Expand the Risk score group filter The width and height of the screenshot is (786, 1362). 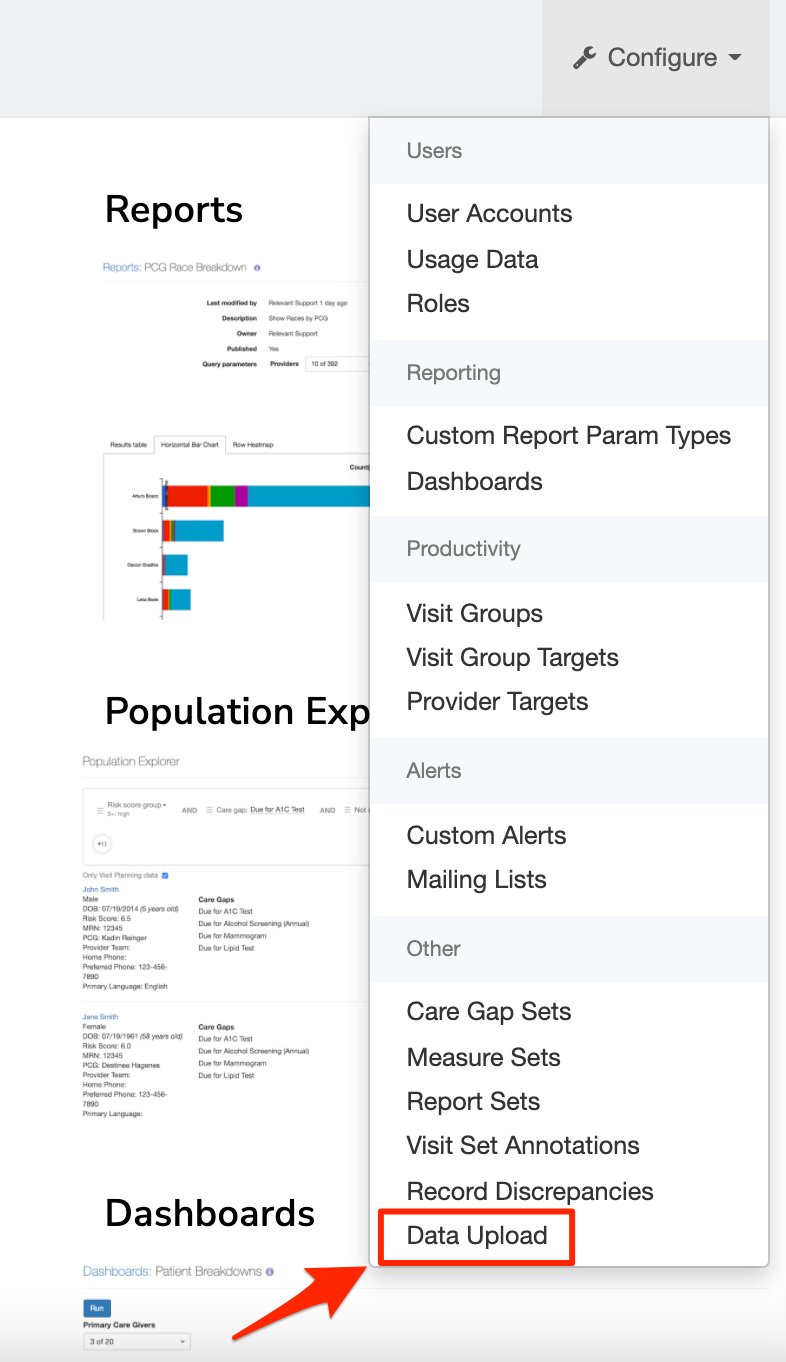tap(138, 805)
